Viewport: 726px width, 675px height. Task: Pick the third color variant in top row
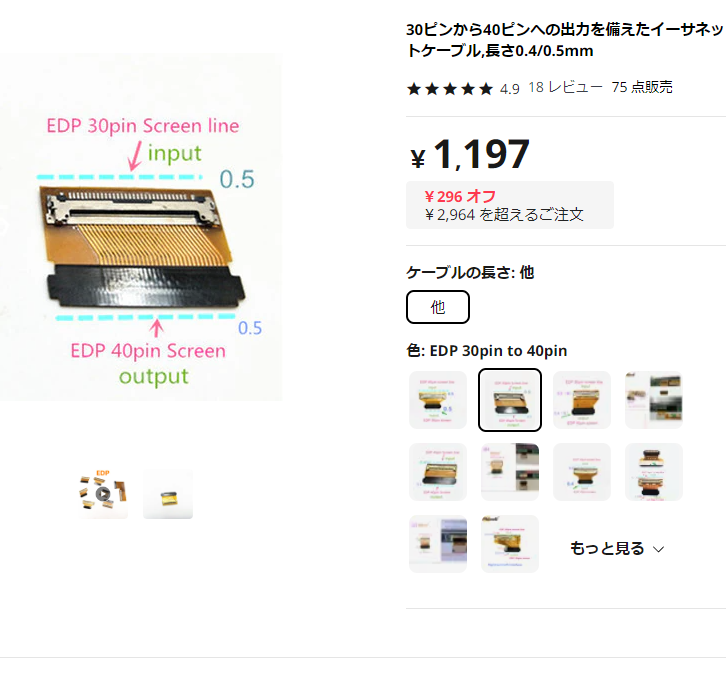(x=582, y=400)
